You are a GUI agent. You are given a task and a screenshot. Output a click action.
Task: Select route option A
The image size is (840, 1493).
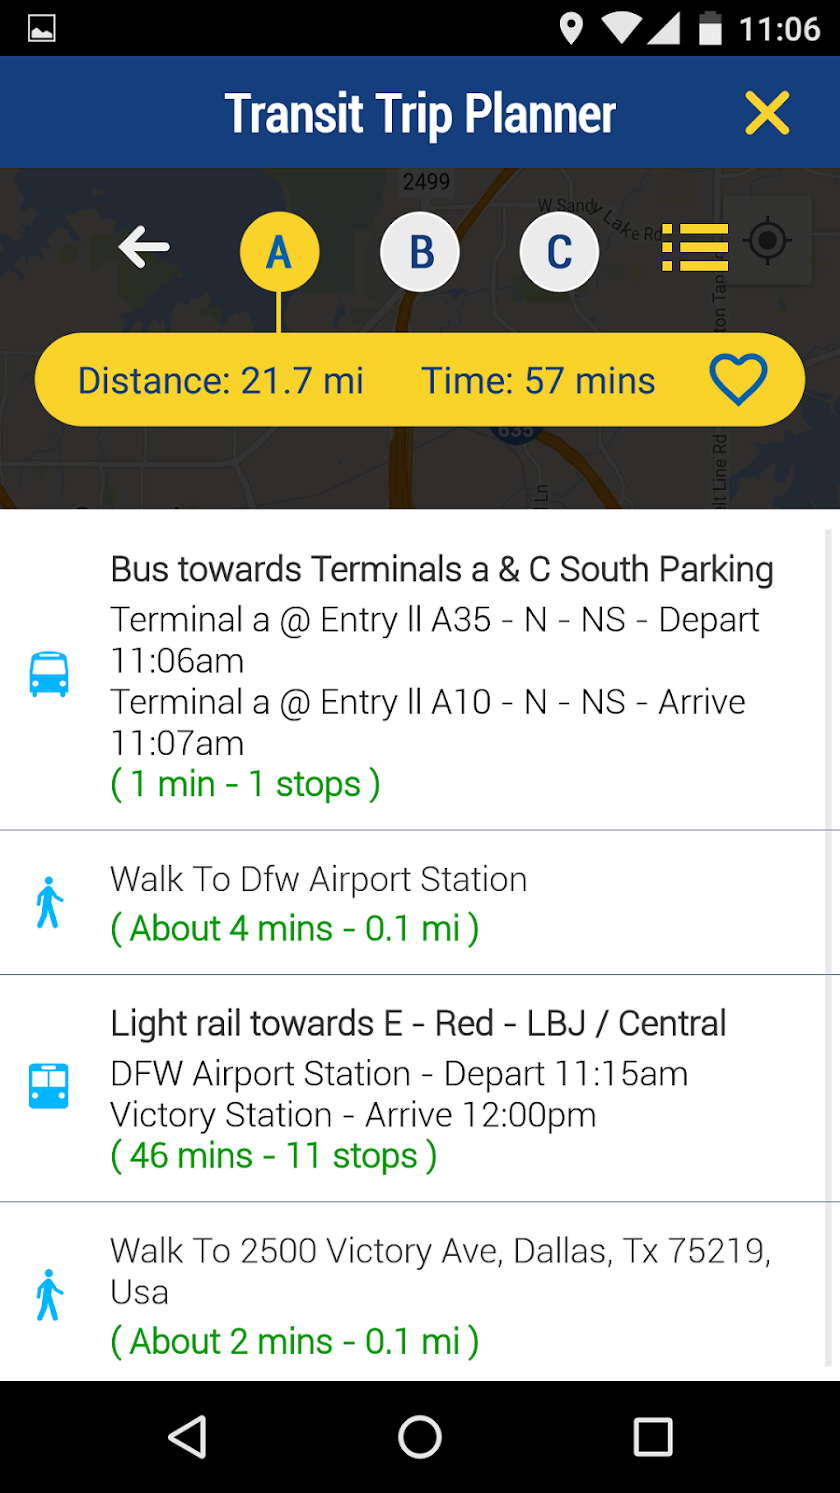click(279, 252)
